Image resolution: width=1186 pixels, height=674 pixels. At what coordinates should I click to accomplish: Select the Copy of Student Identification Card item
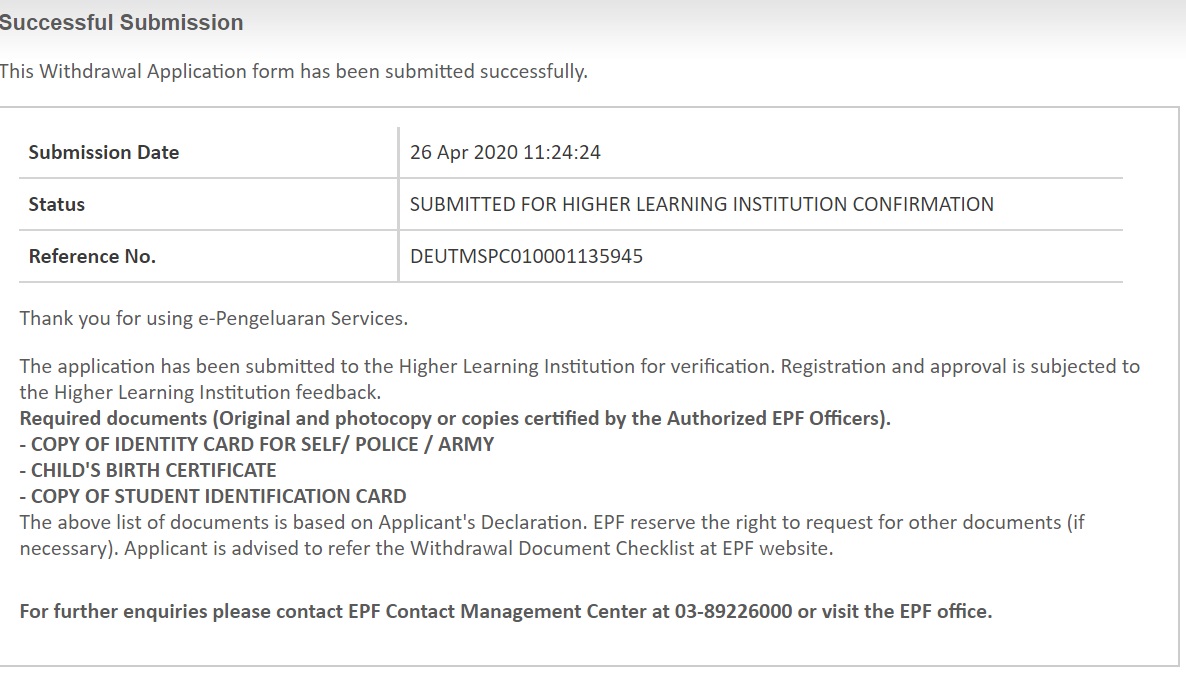(x=213, y=497)
